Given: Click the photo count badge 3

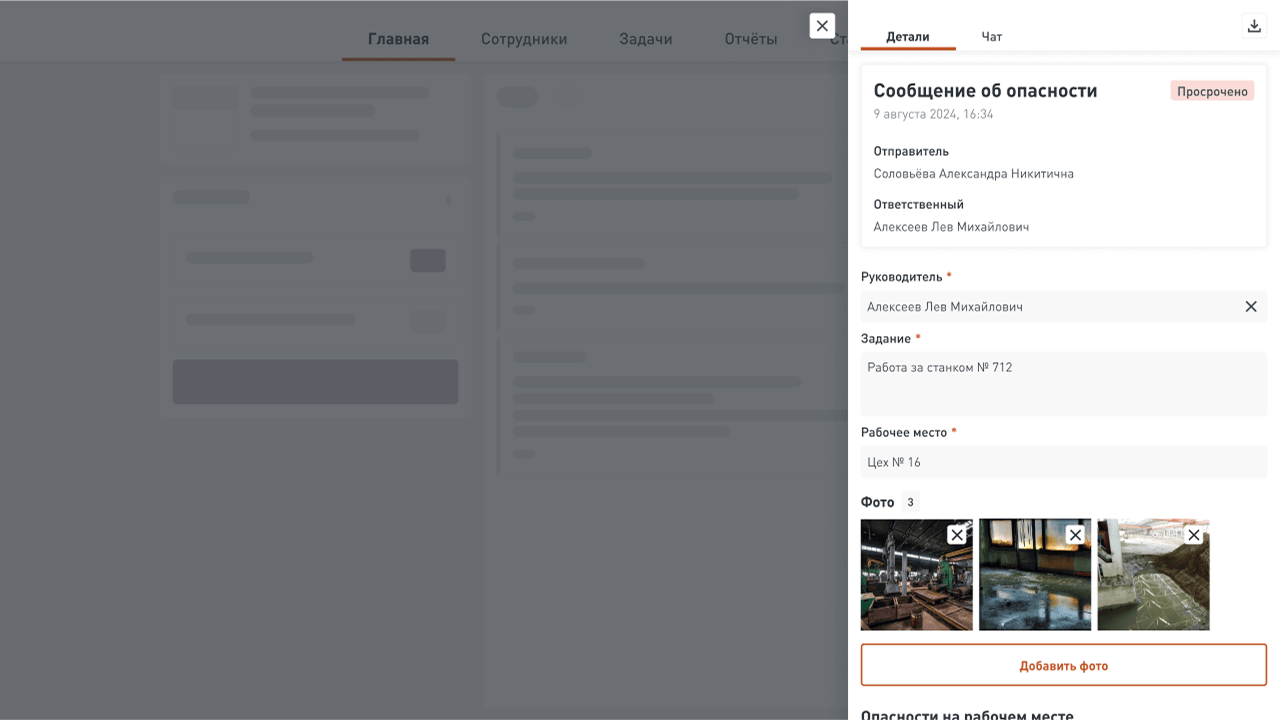Looking at the screenshot, I should (x=910, y=502).
